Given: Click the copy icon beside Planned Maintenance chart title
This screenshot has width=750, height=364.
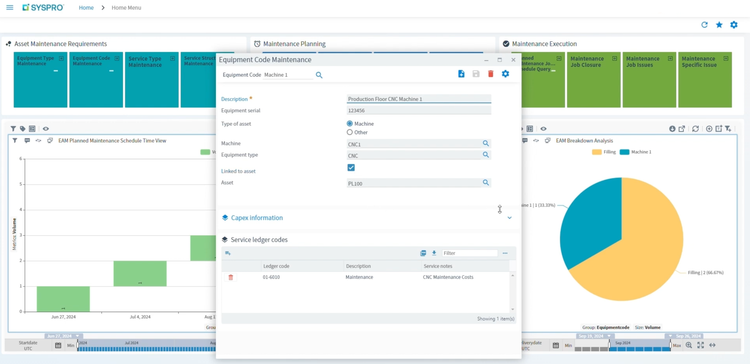Looking at the screenshot, I should pyautogui.click(x=50, y=141).
